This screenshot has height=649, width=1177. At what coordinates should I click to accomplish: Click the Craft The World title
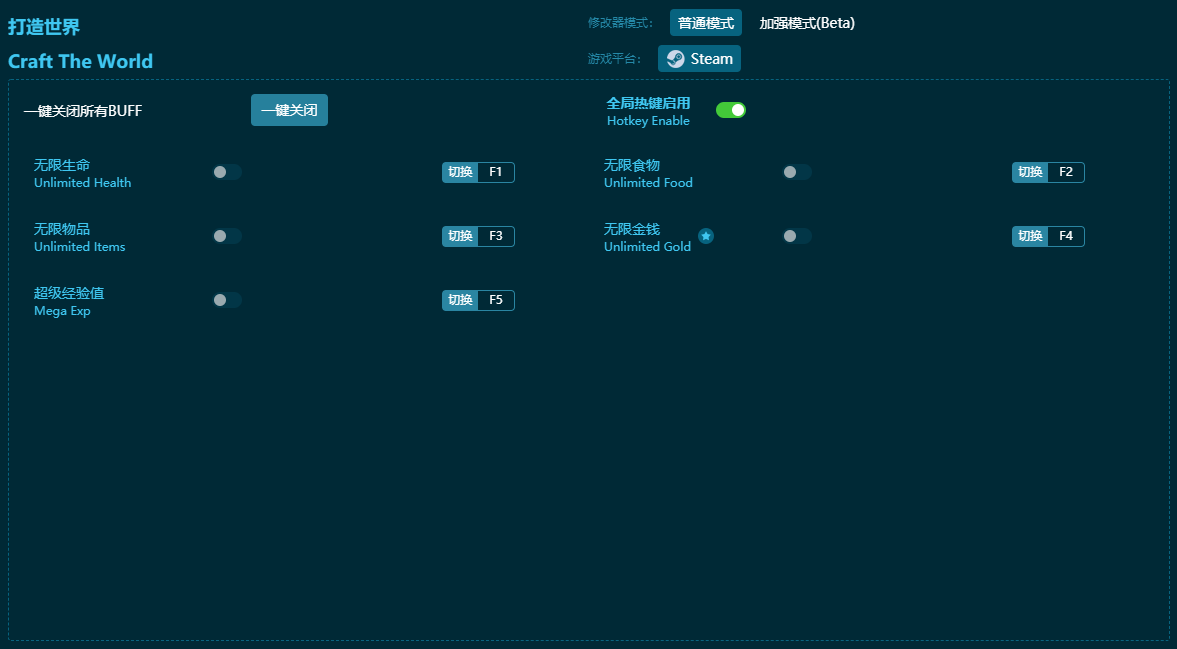coord(80,61)
